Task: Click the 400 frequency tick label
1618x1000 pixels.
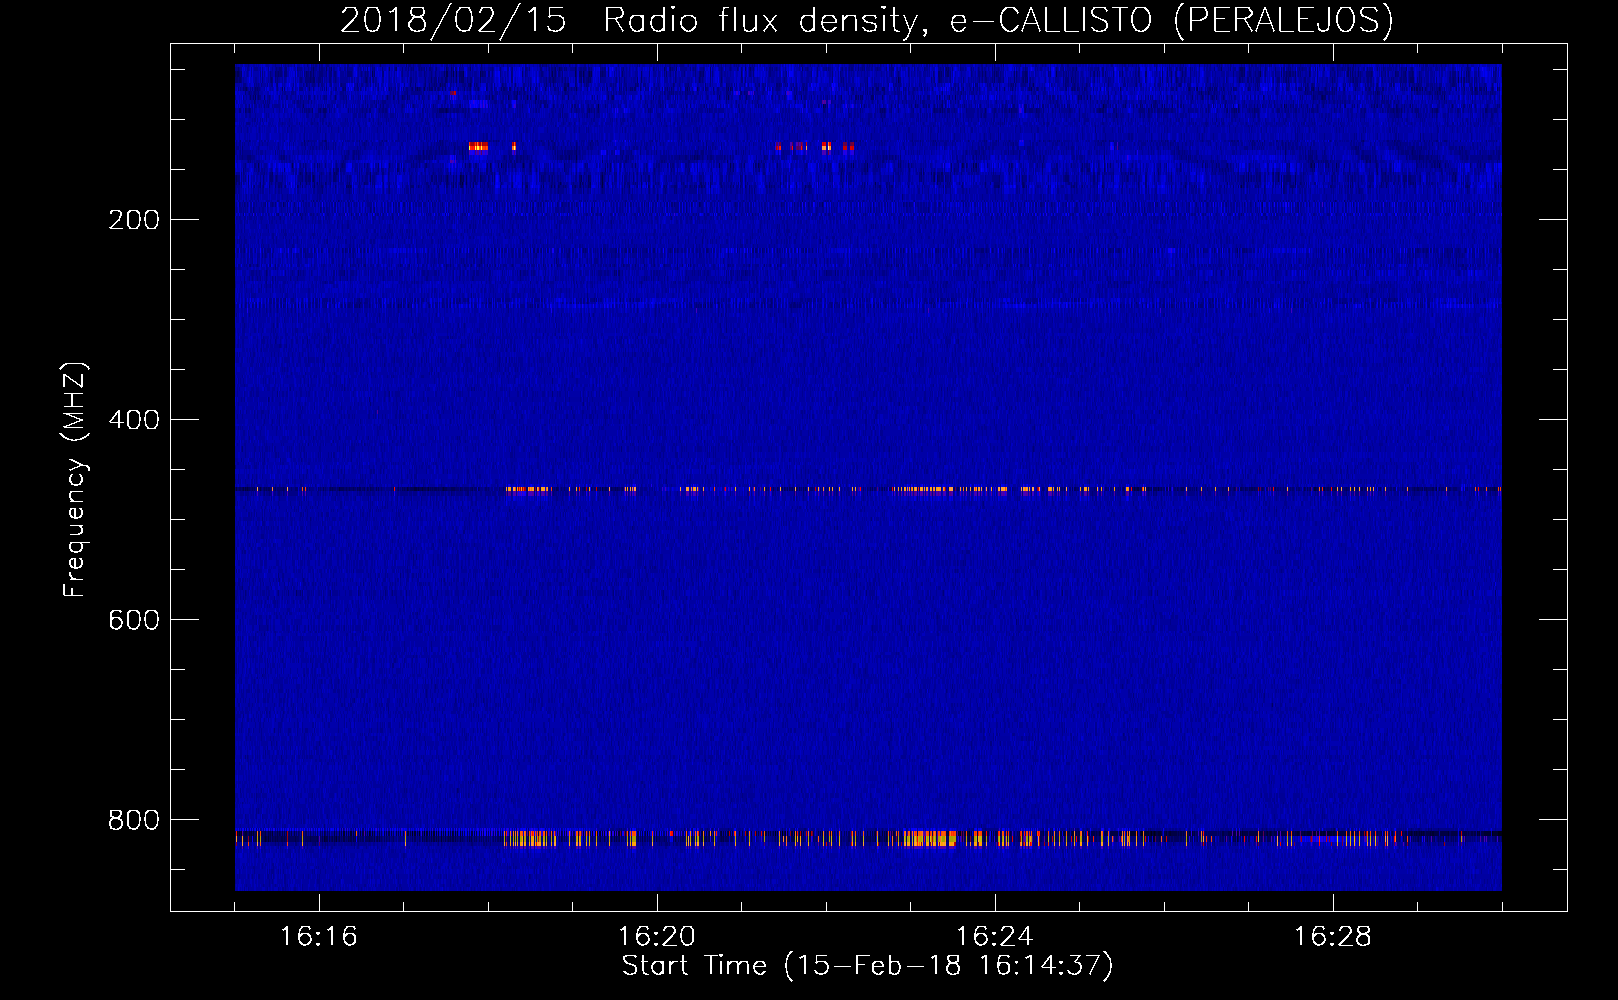Action: pyautogui.click(x=134, y=420)
